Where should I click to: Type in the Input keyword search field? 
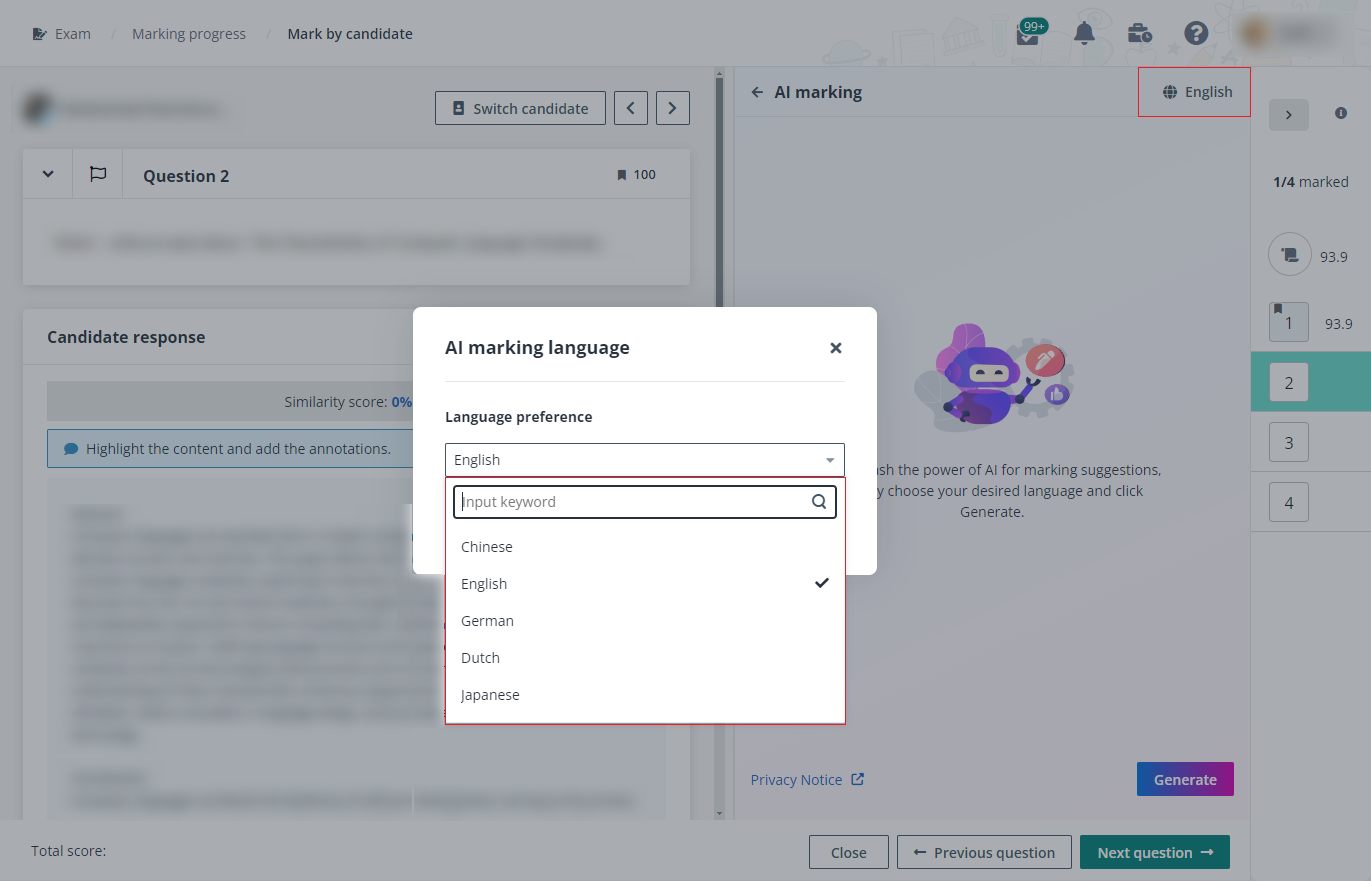coord(630,501)
